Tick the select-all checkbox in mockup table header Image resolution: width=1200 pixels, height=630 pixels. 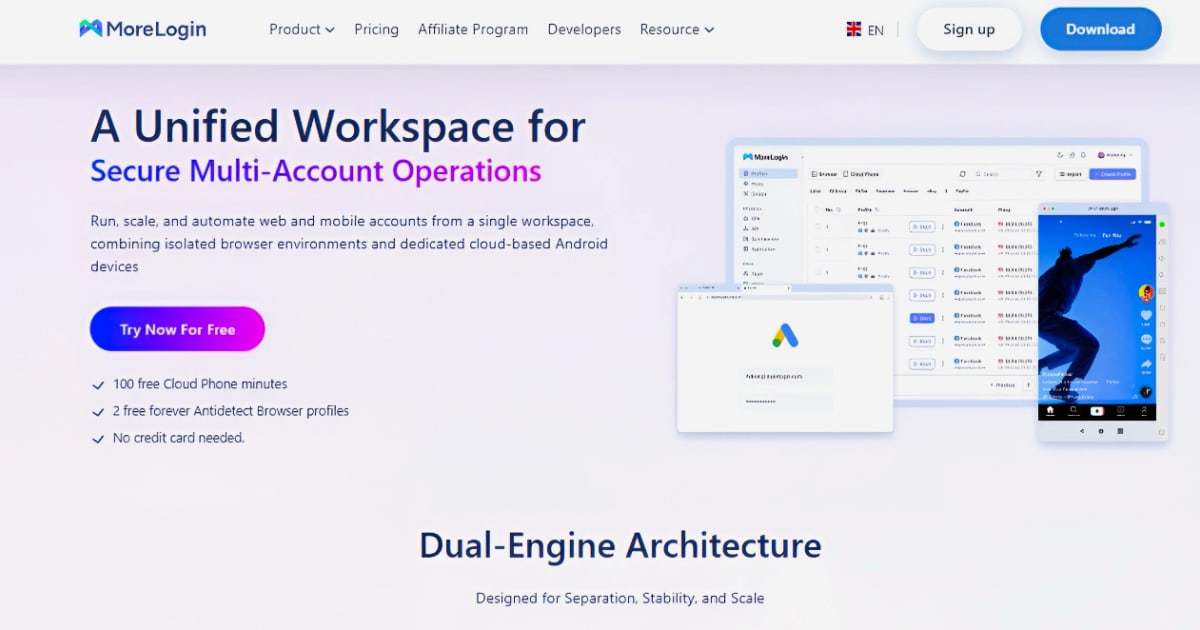pos(816,210)
